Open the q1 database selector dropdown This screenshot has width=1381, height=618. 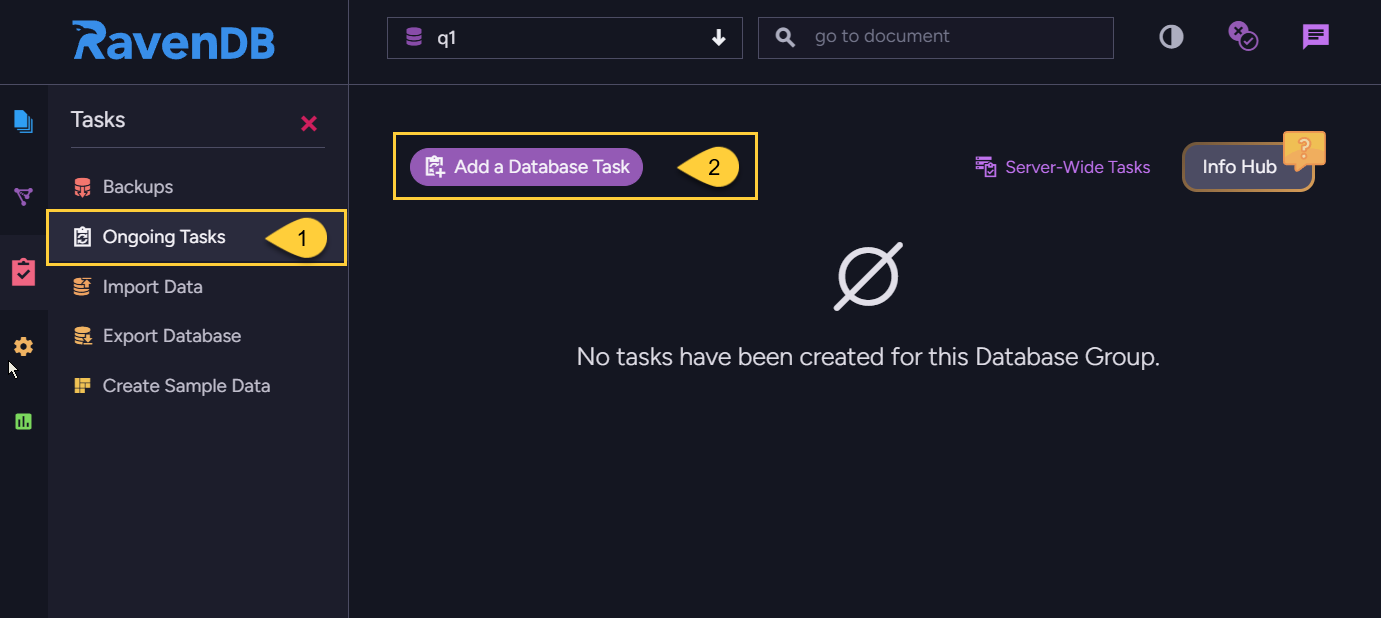coord(565,38)
